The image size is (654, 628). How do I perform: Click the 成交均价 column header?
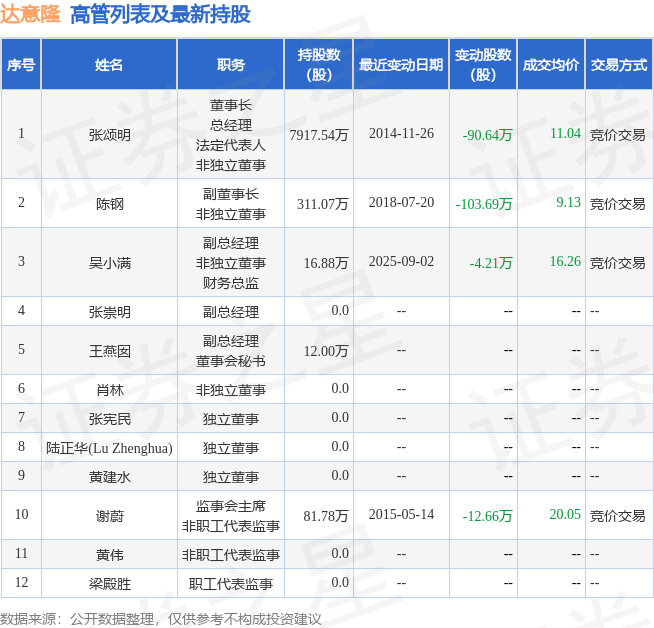pyautogui.click(x=551, y=65)
